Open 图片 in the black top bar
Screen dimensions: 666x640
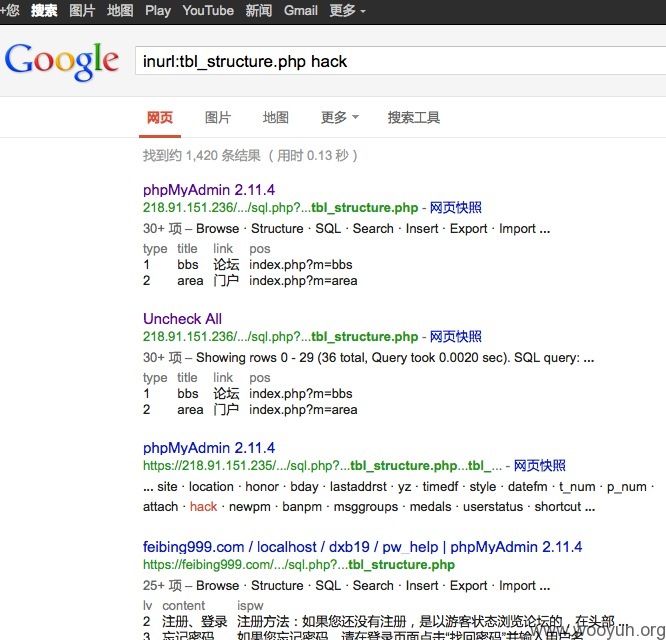click(x=82, y=10)
